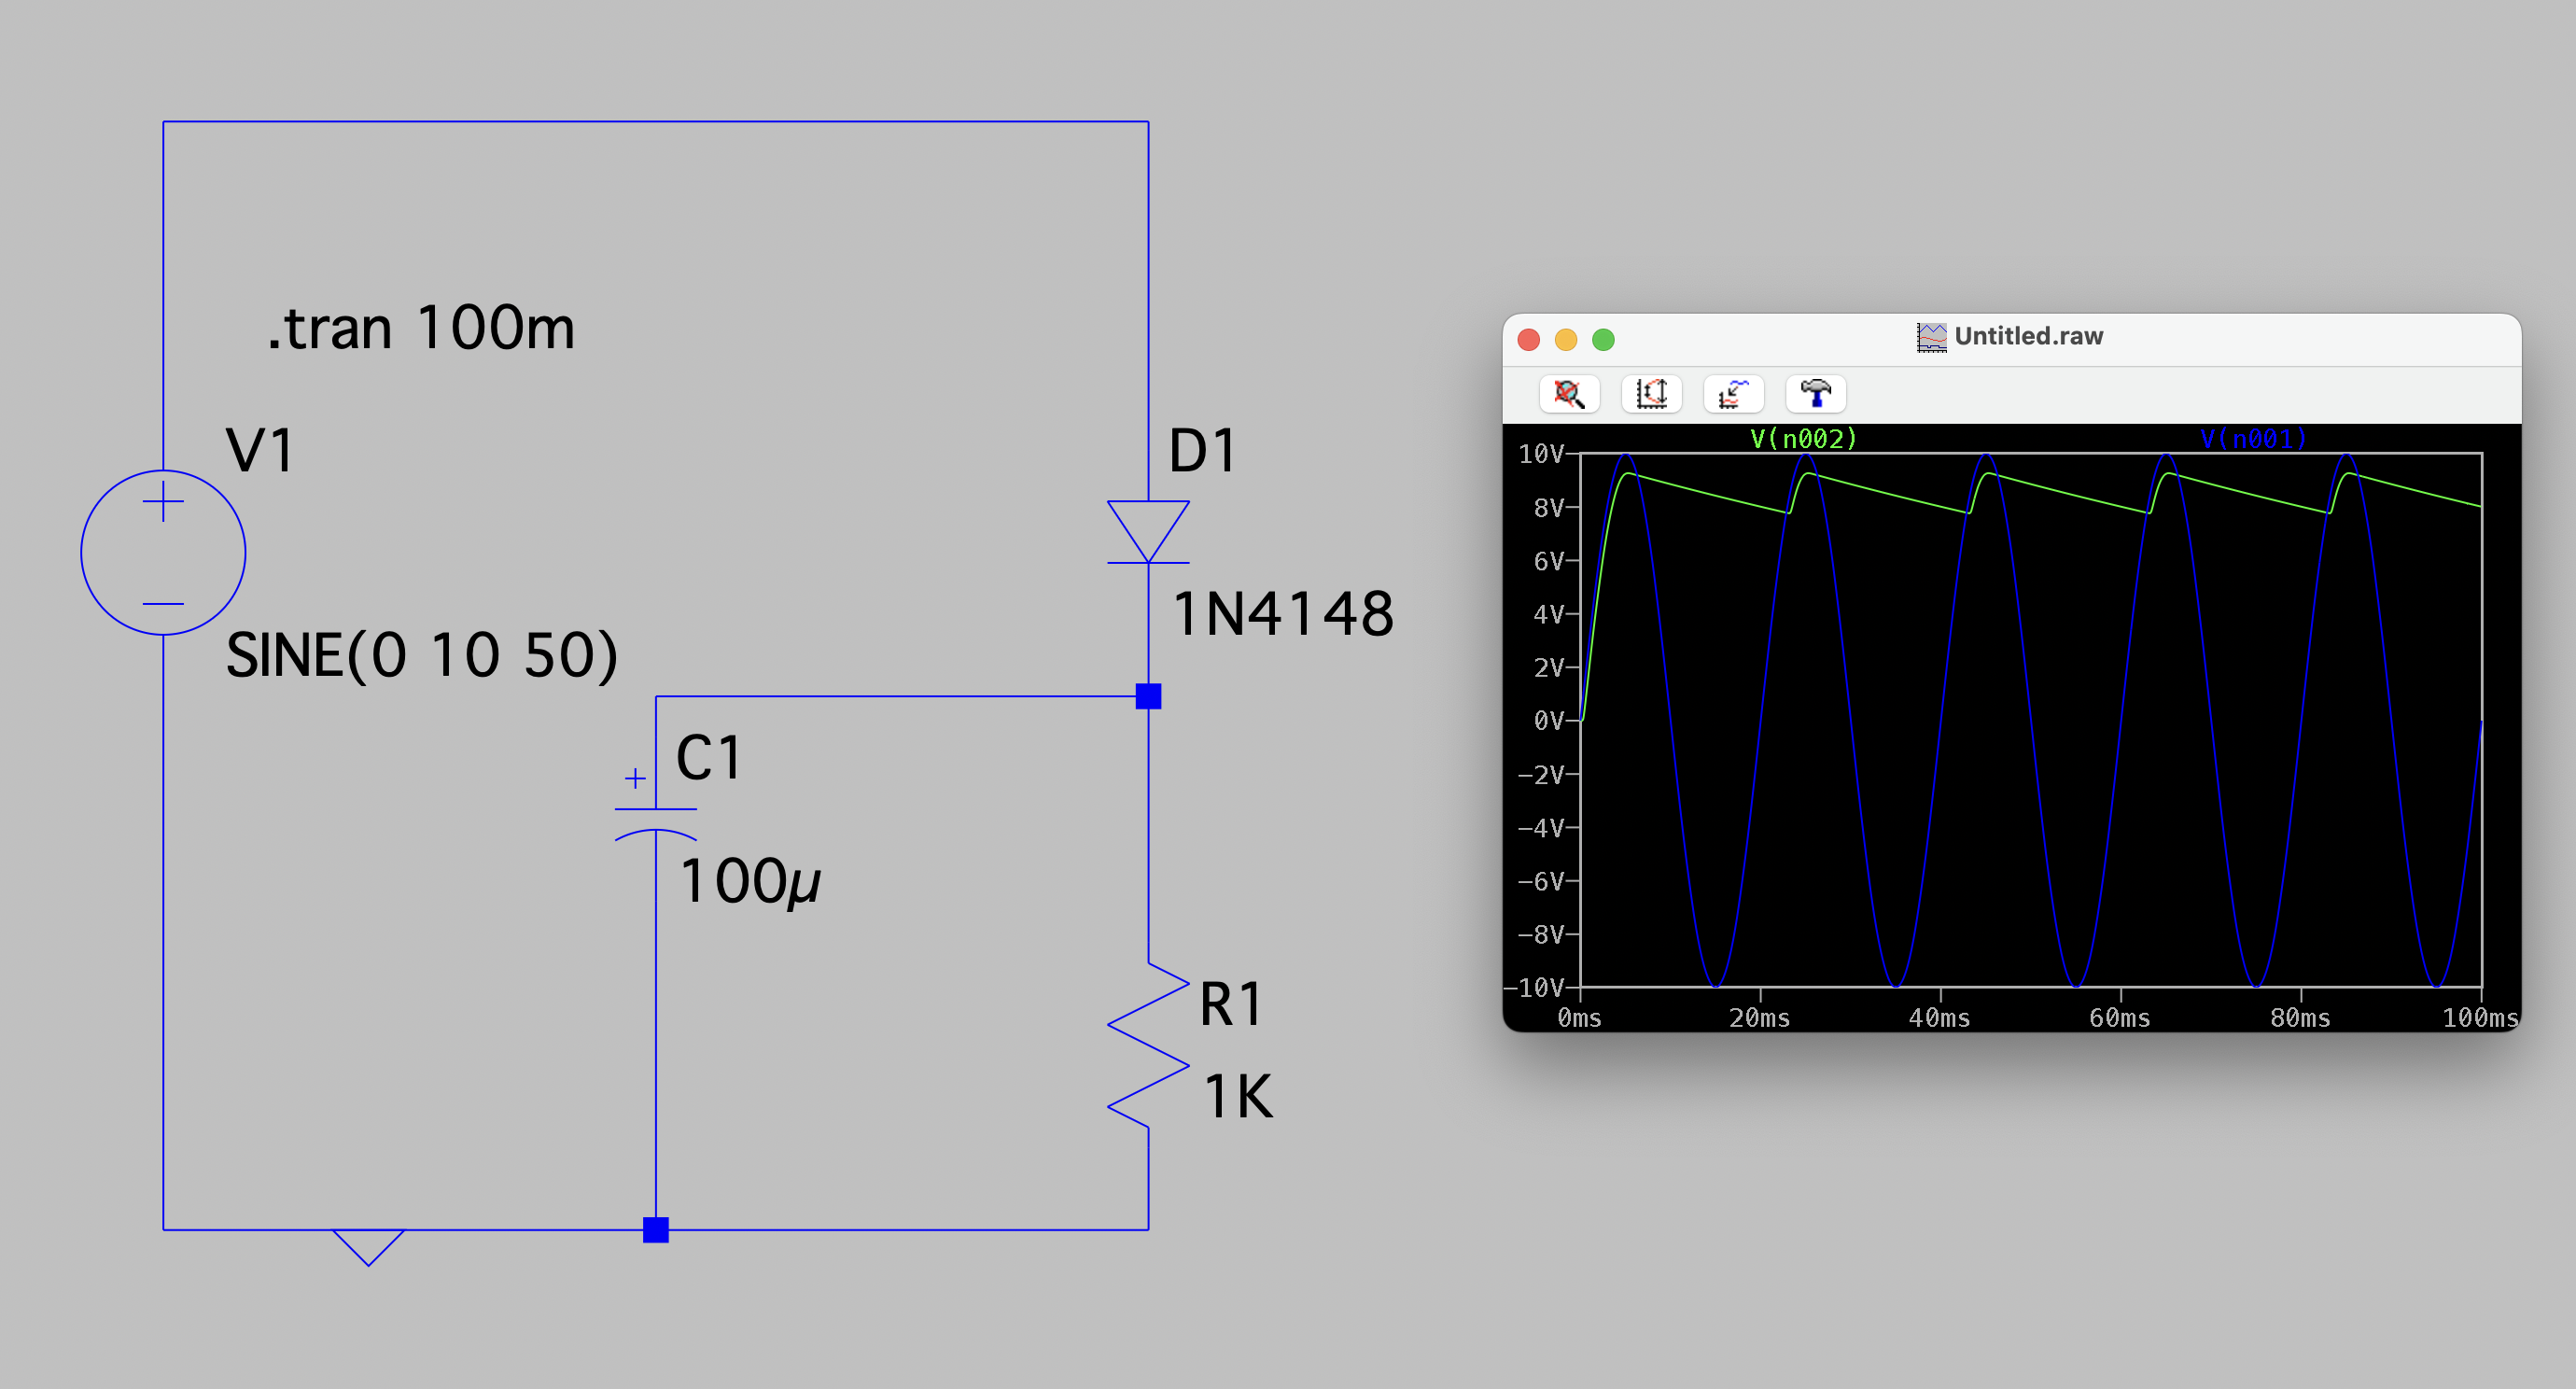Minimize the Untitled.raw window with yellow button

click(x=1565, y=339)
